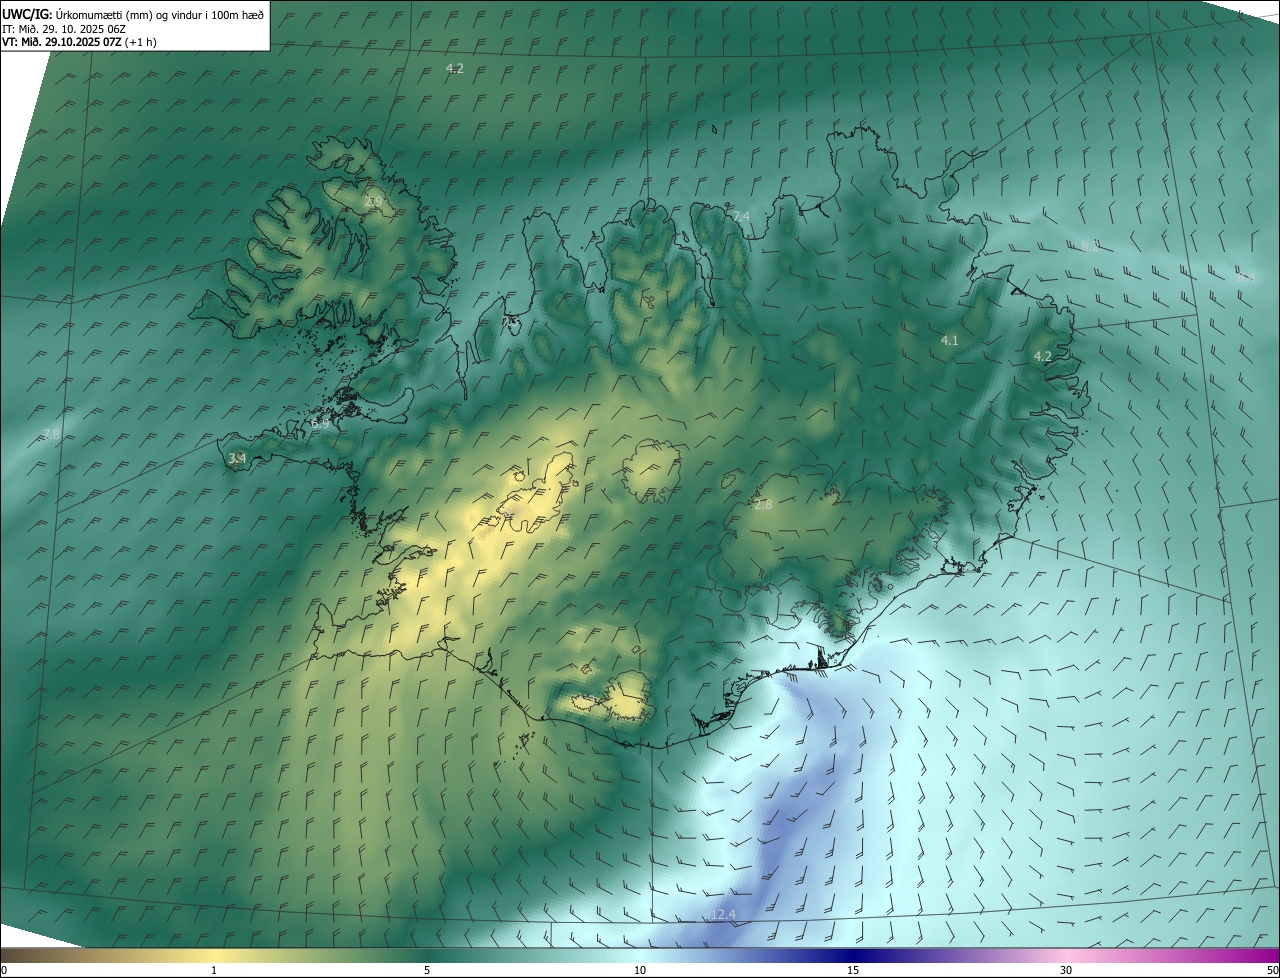Click the 30 tick on the color scale
The width and height of the screenshot is (1280, 978).
tap(1066, 970)
